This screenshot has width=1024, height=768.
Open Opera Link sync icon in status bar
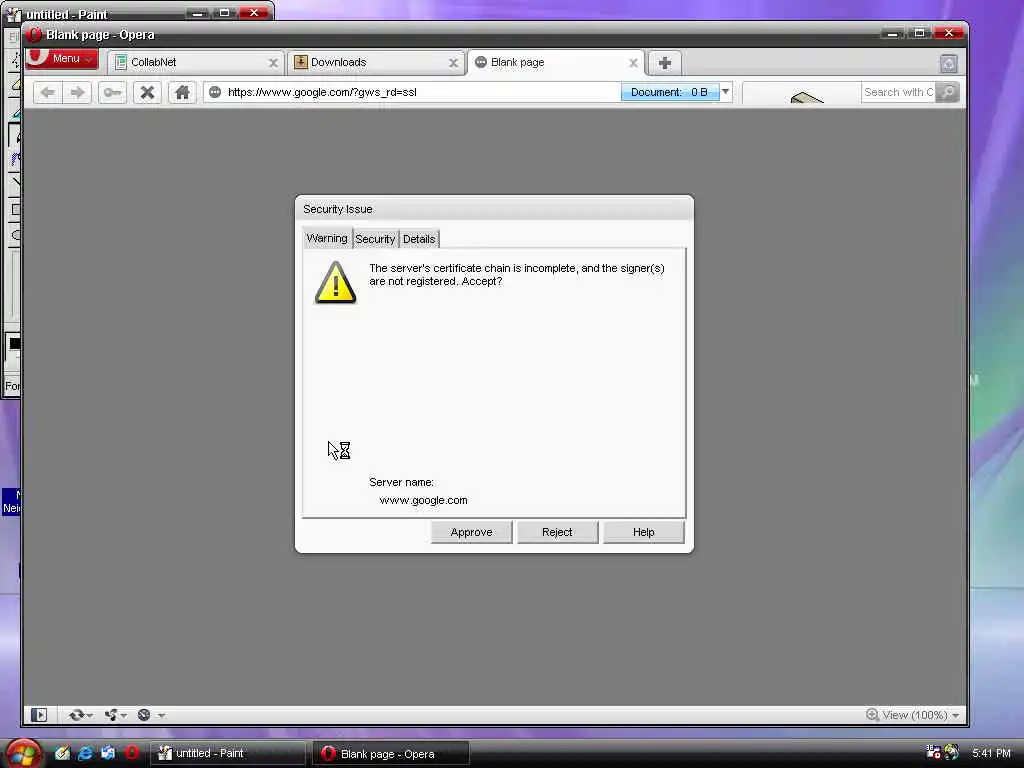[x=76, y=715]
